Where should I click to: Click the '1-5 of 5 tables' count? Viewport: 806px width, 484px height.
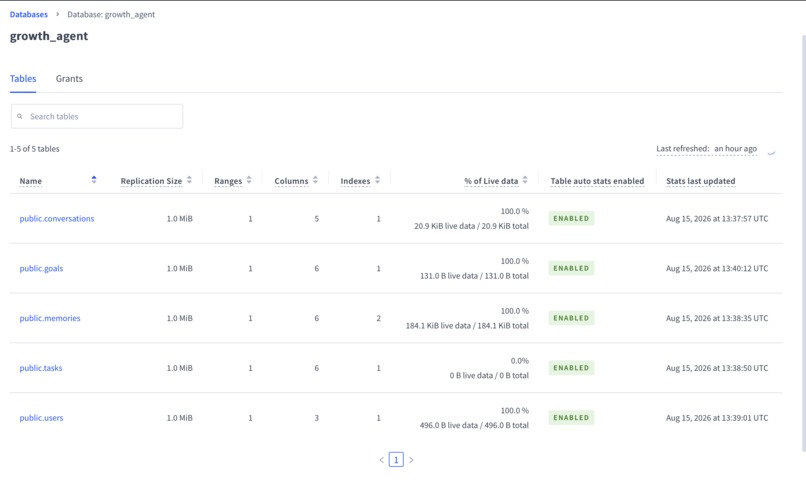[x=34, y=148]
